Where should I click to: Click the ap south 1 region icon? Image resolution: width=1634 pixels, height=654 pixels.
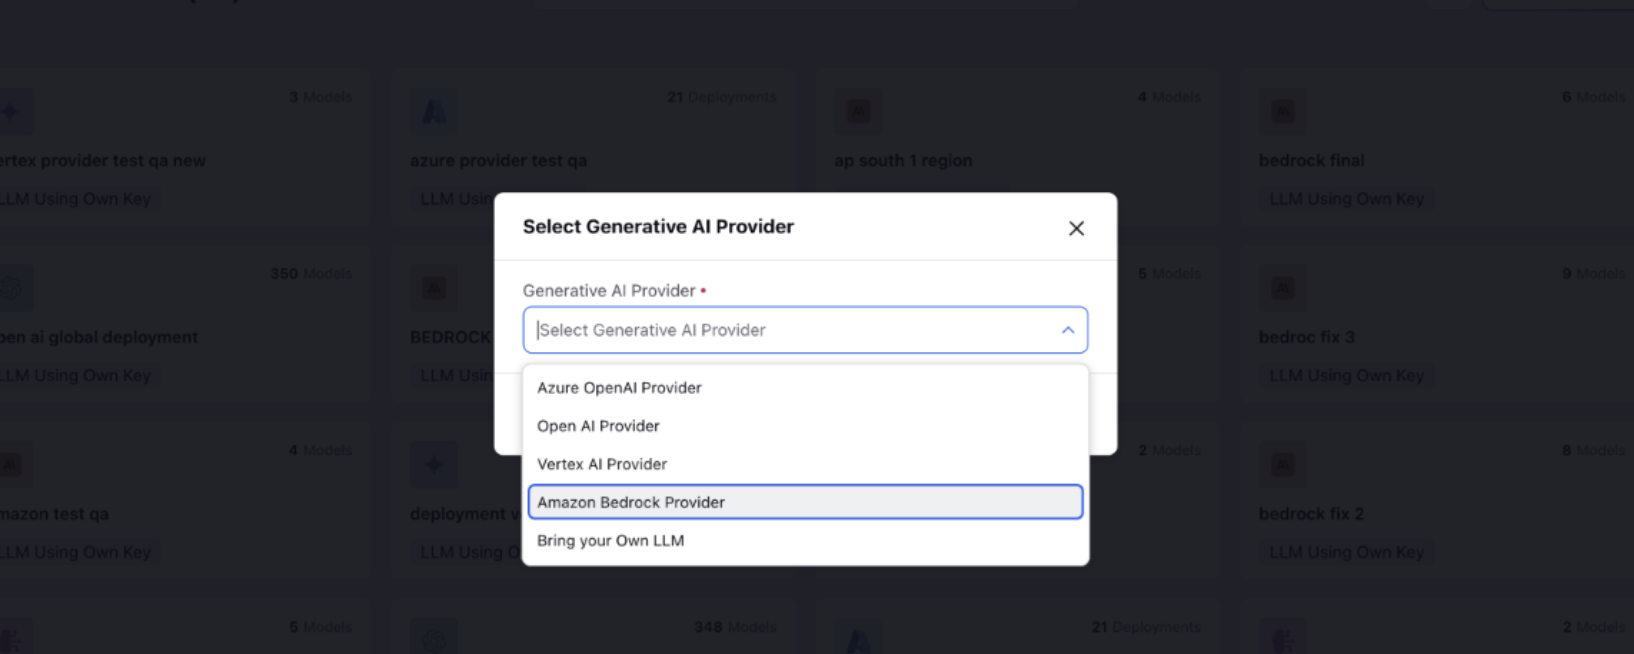point(858,112)
